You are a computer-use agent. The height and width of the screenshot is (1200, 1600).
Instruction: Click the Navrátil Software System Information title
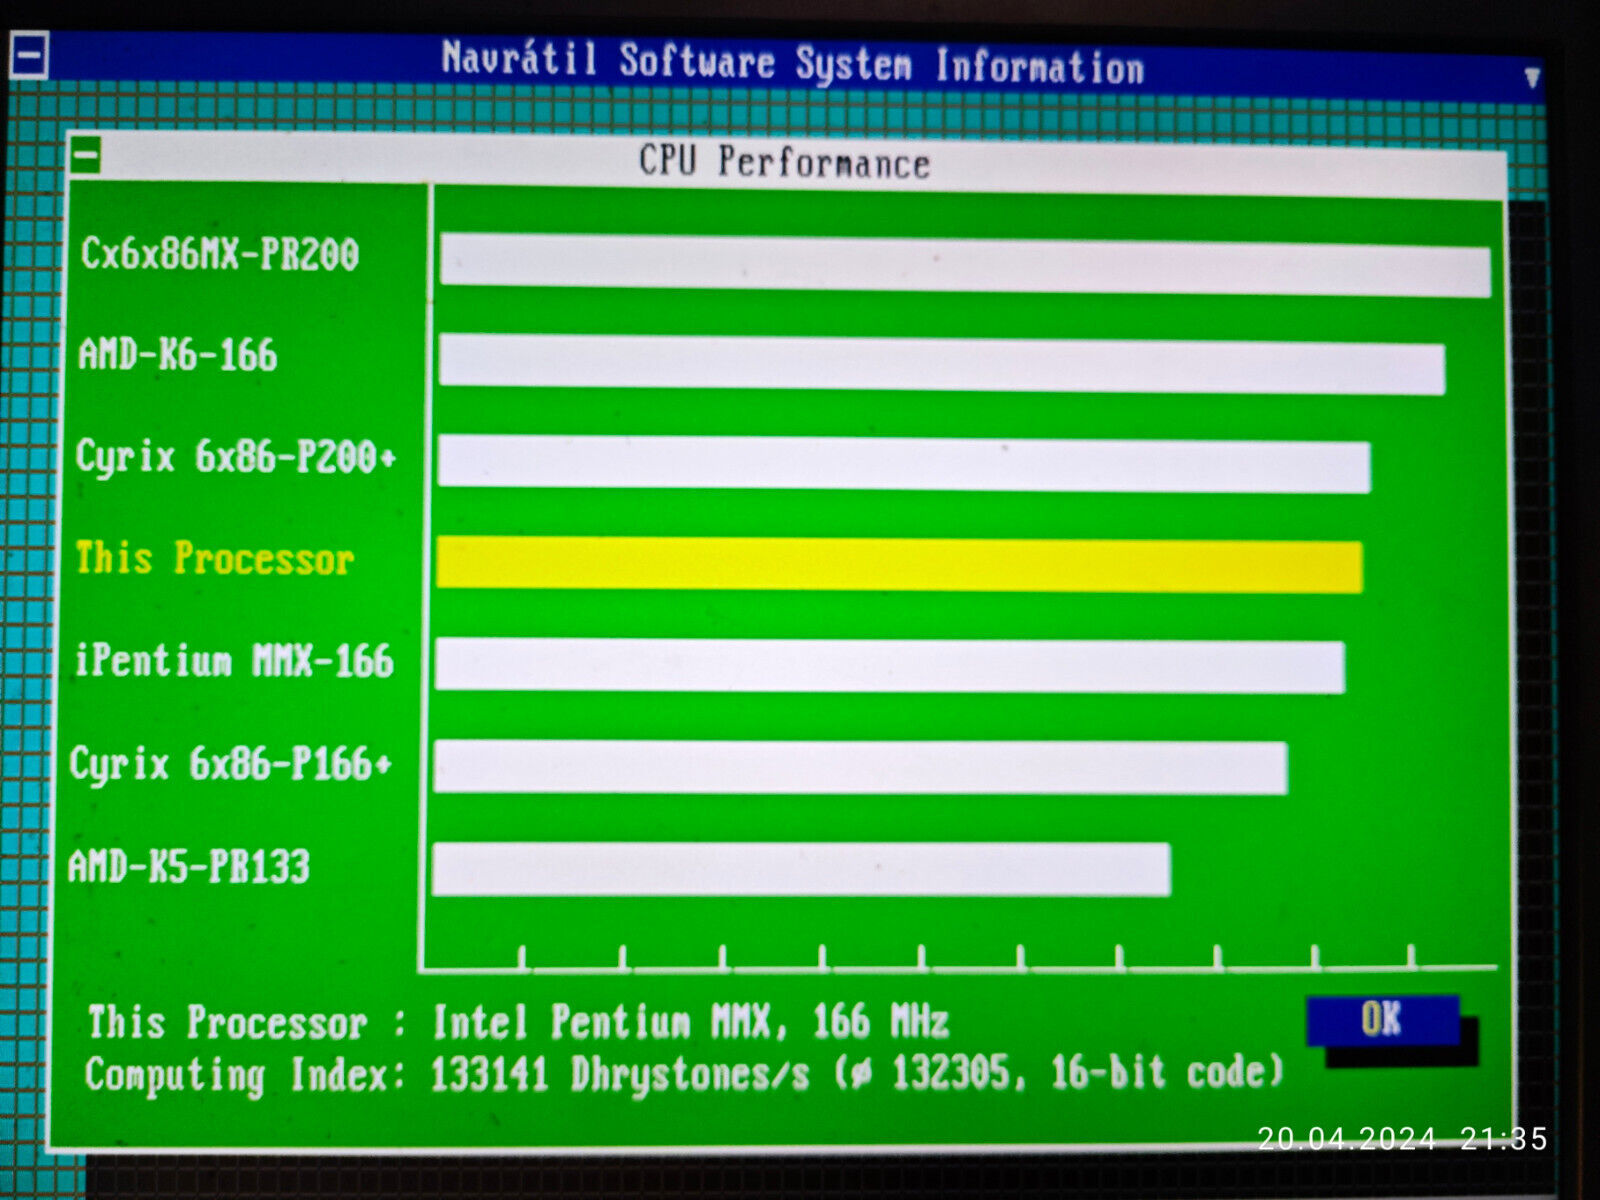pyautogui.click(x=793, y=63)
